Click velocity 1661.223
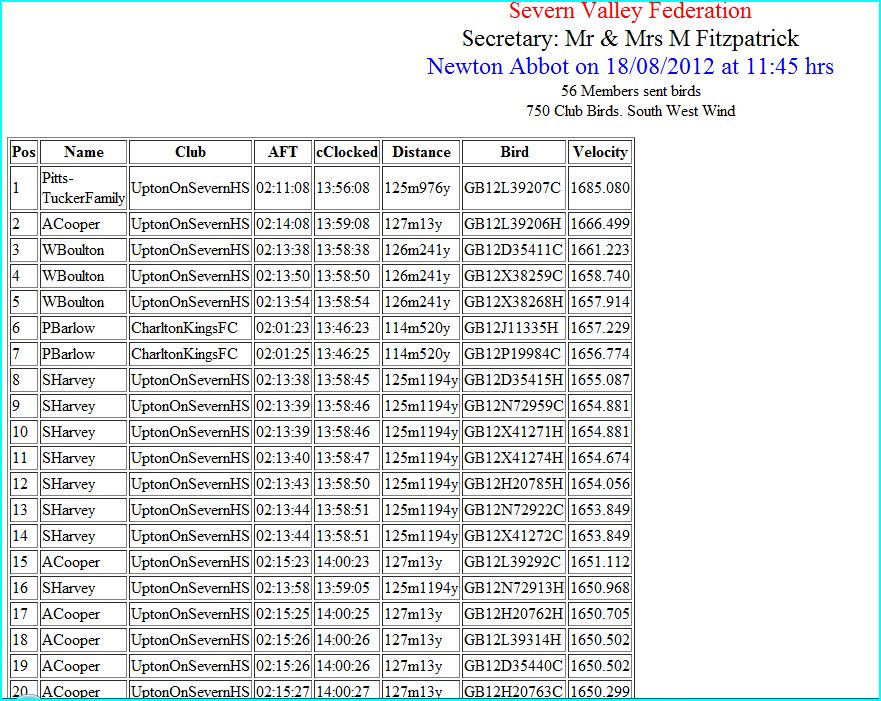This screenshot has width=881, height=701. tap(600, 250)
